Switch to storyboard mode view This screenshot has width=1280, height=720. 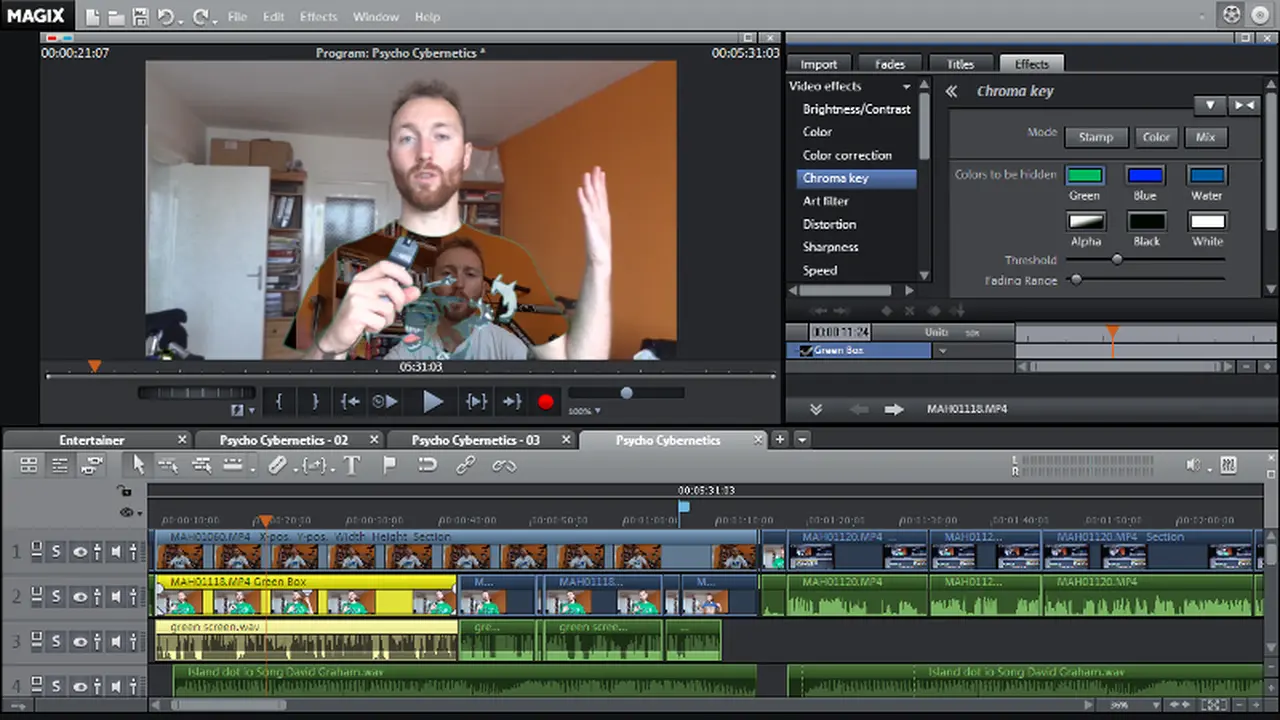29,465
